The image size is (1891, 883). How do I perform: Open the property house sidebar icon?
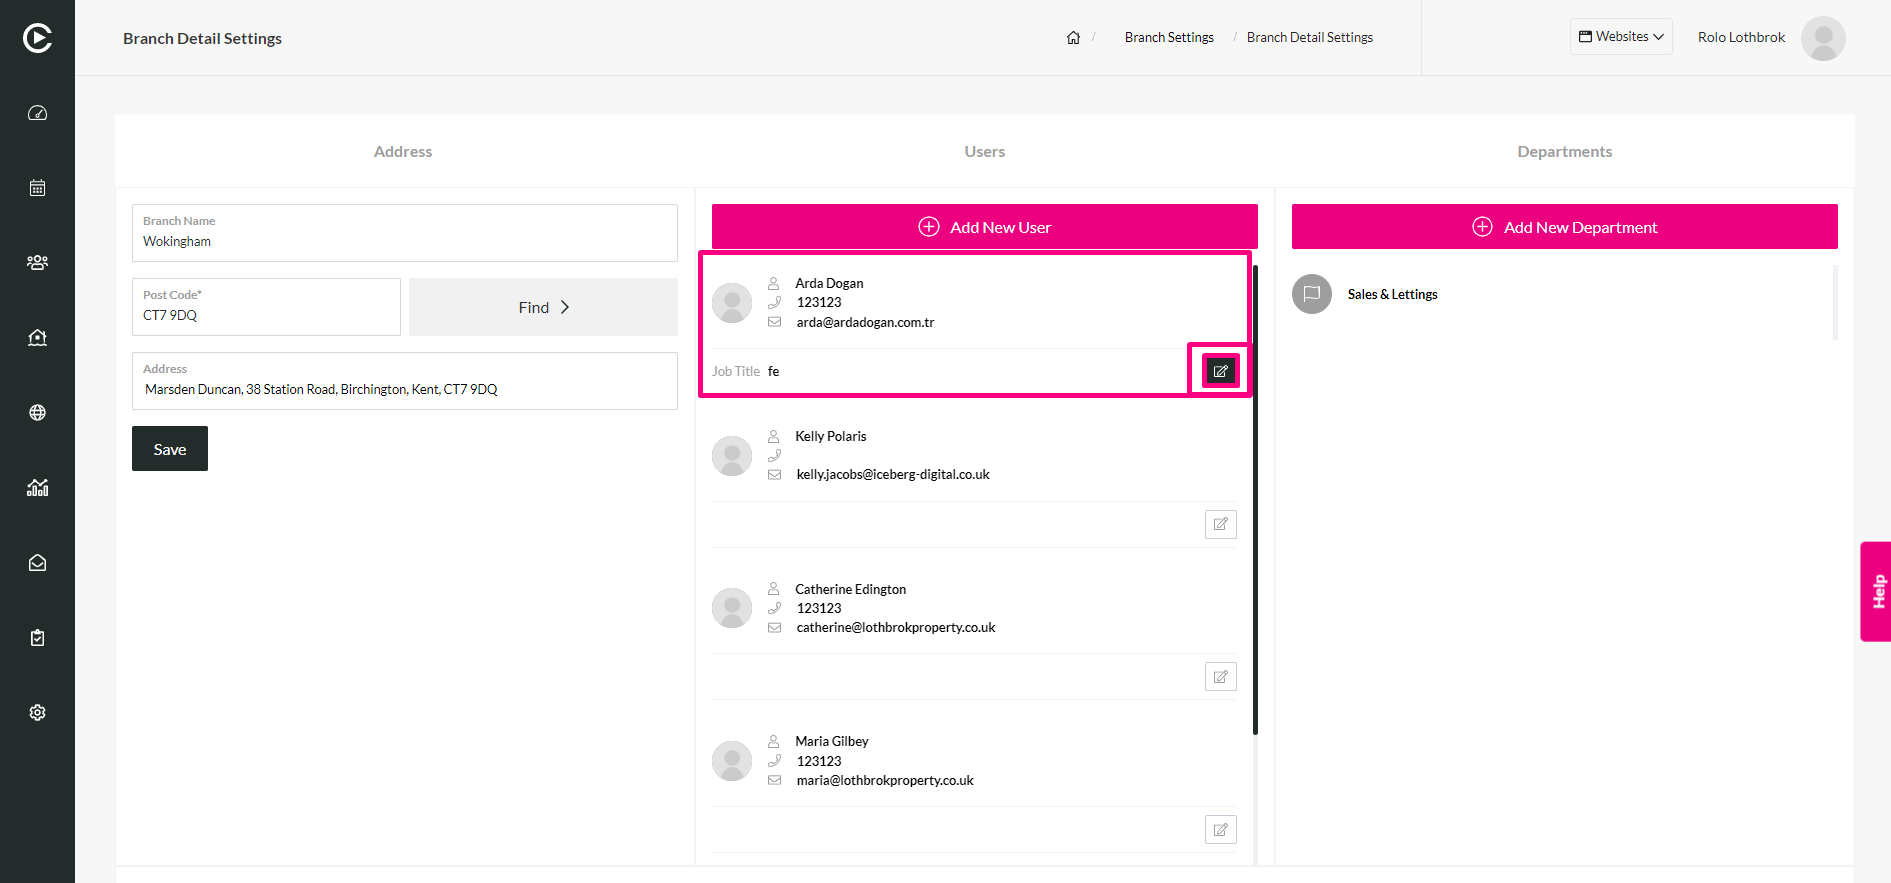(x=37, y=338)
